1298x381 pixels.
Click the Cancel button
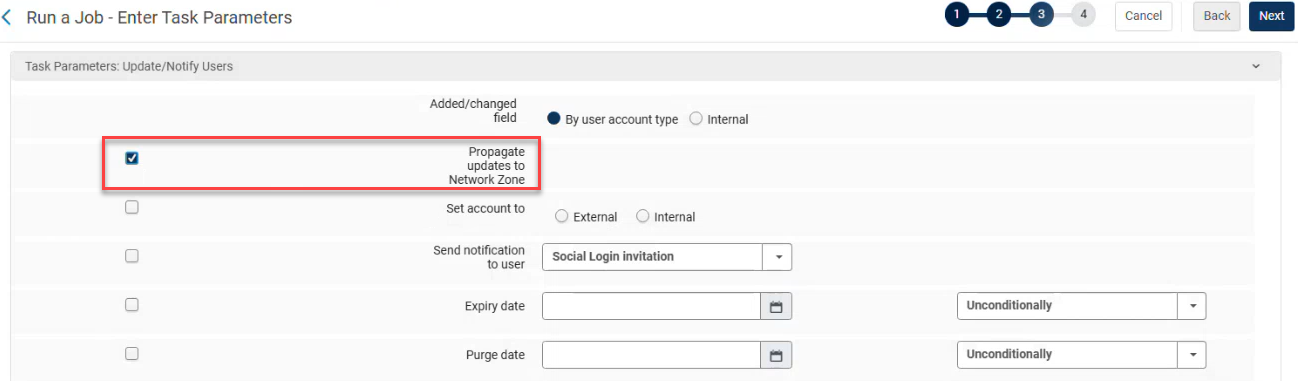click(1143, 16)
